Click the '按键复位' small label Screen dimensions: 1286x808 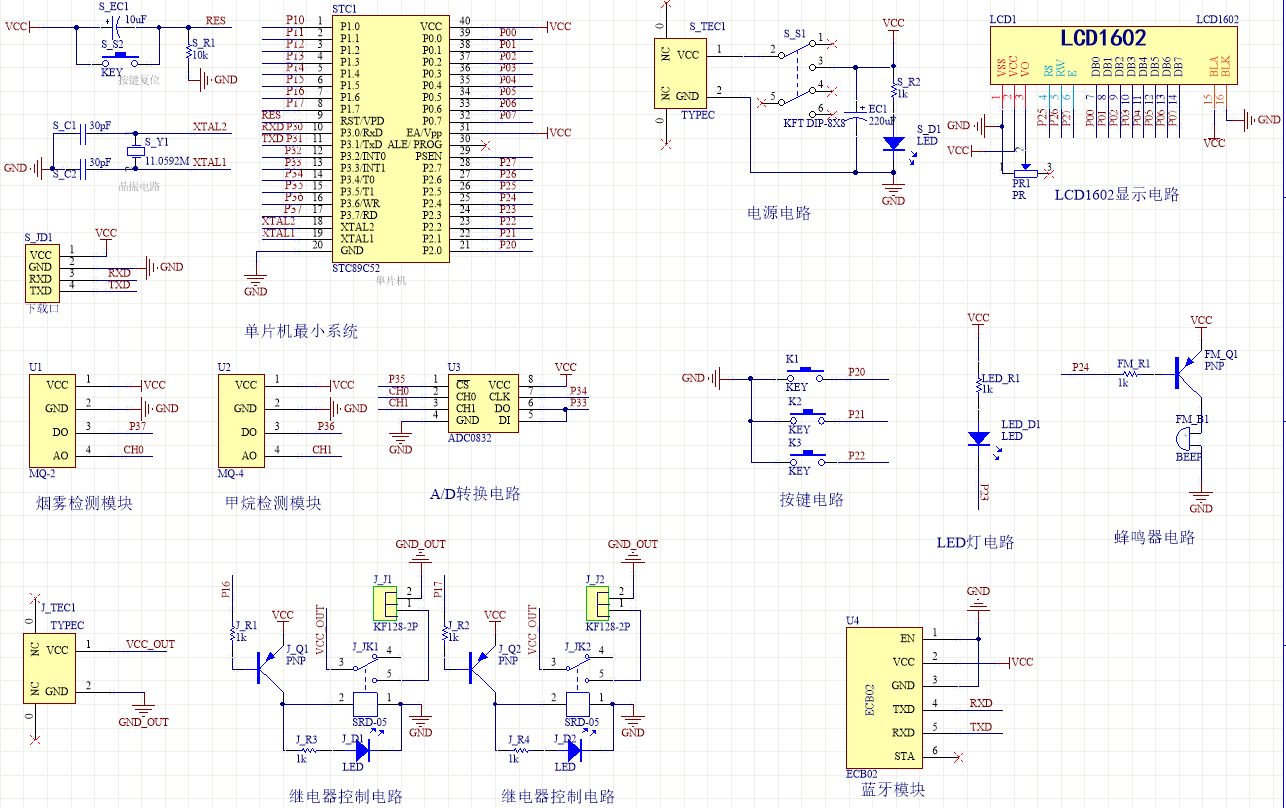click(x=137, y=79)
